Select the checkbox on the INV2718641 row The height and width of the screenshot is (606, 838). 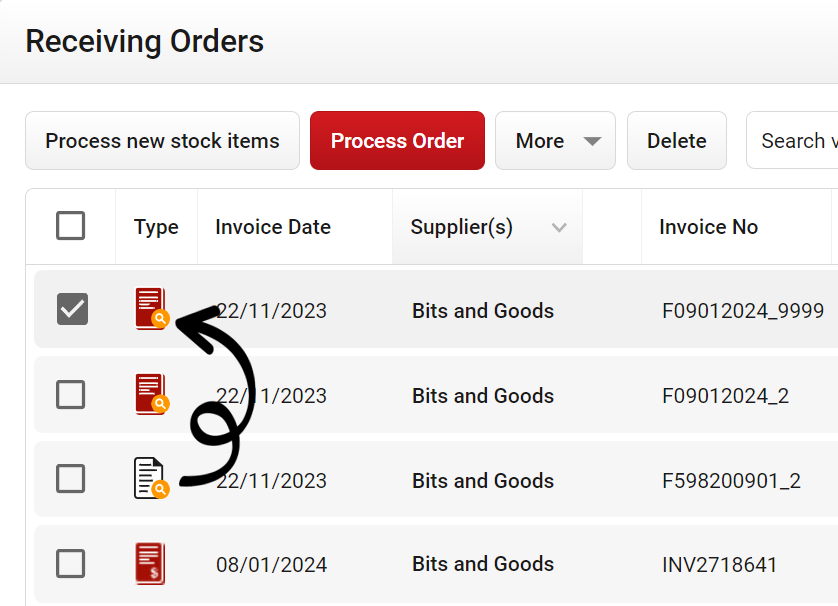pyautogui.click(x=70, y=563)
